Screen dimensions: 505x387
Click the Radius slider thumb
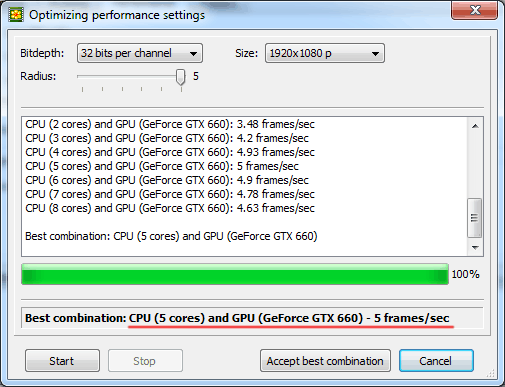pos(181,77)
